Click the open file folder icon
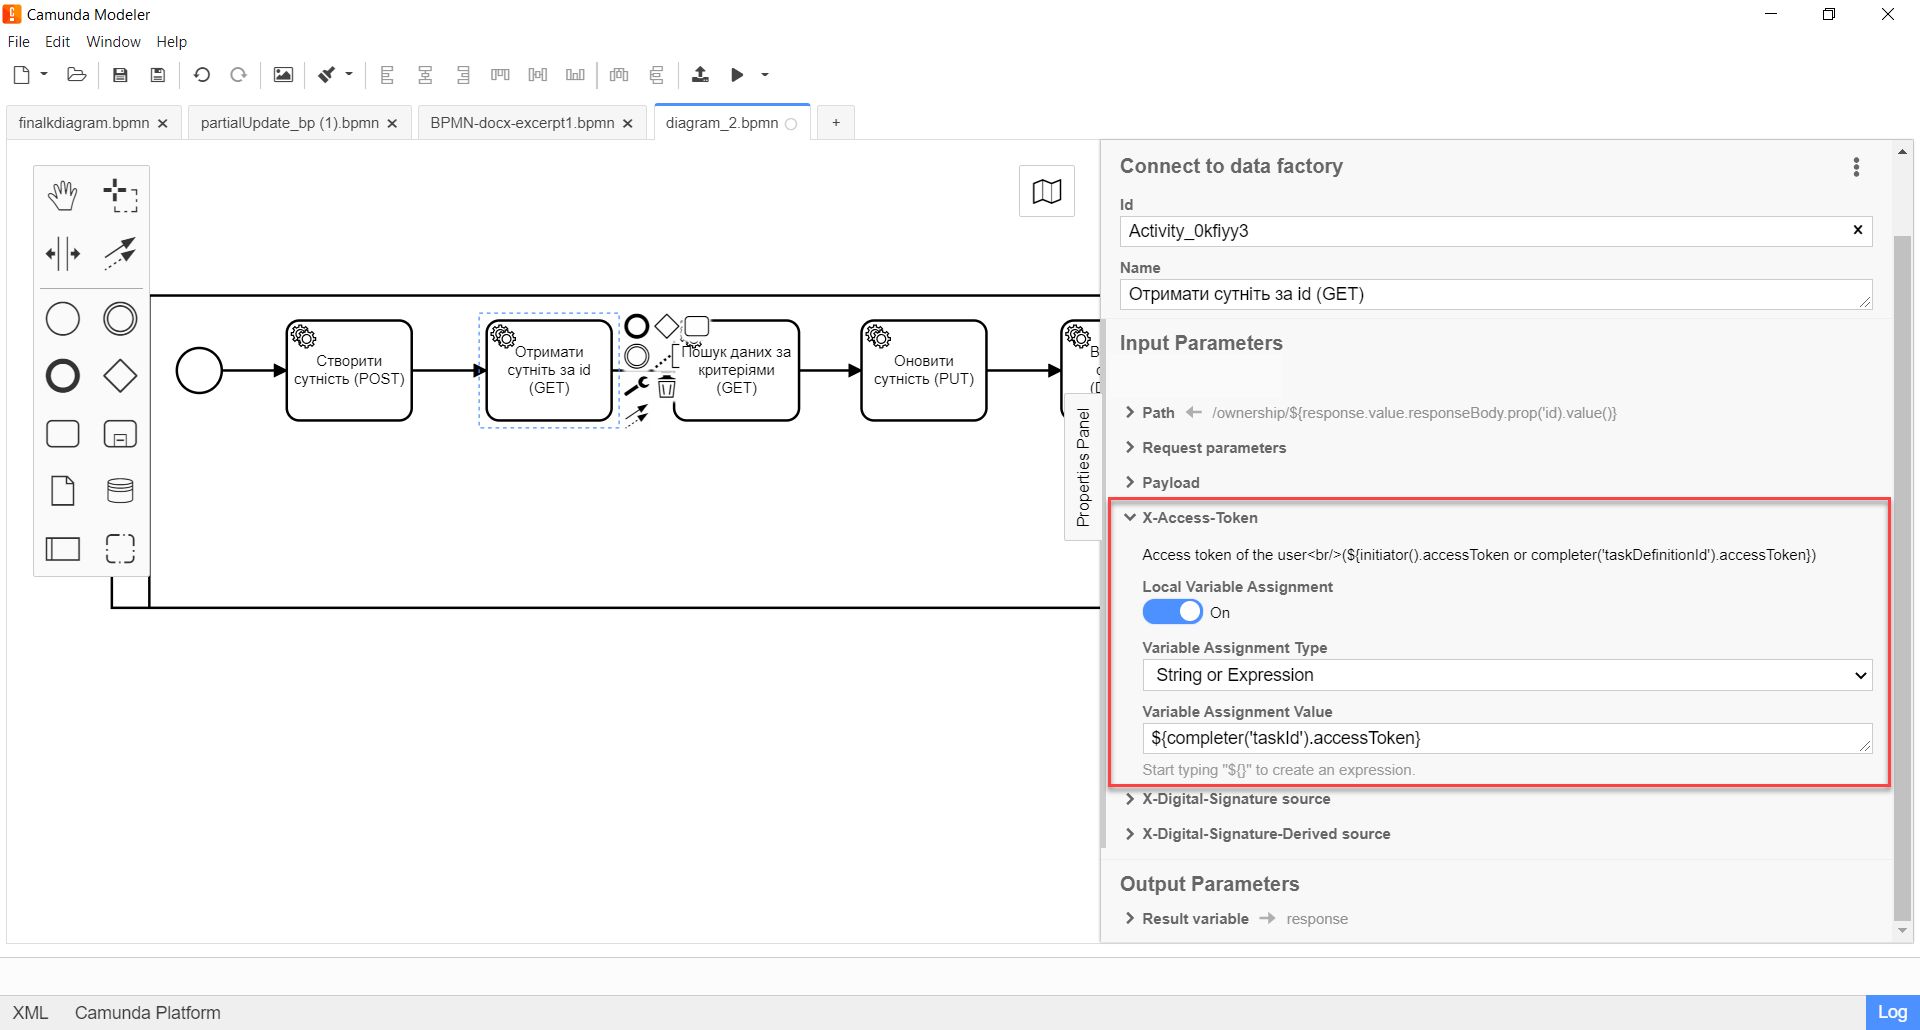Image resolution: width=1920 pixels, height=1030 pixels. click(76, 75)
